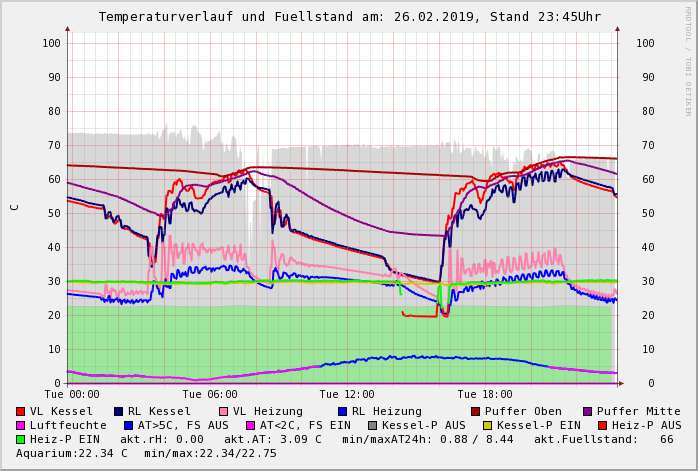Click the red VL Kessel legend swatch
This screenshot has width=698, height=471.
(x=20, y=411)
